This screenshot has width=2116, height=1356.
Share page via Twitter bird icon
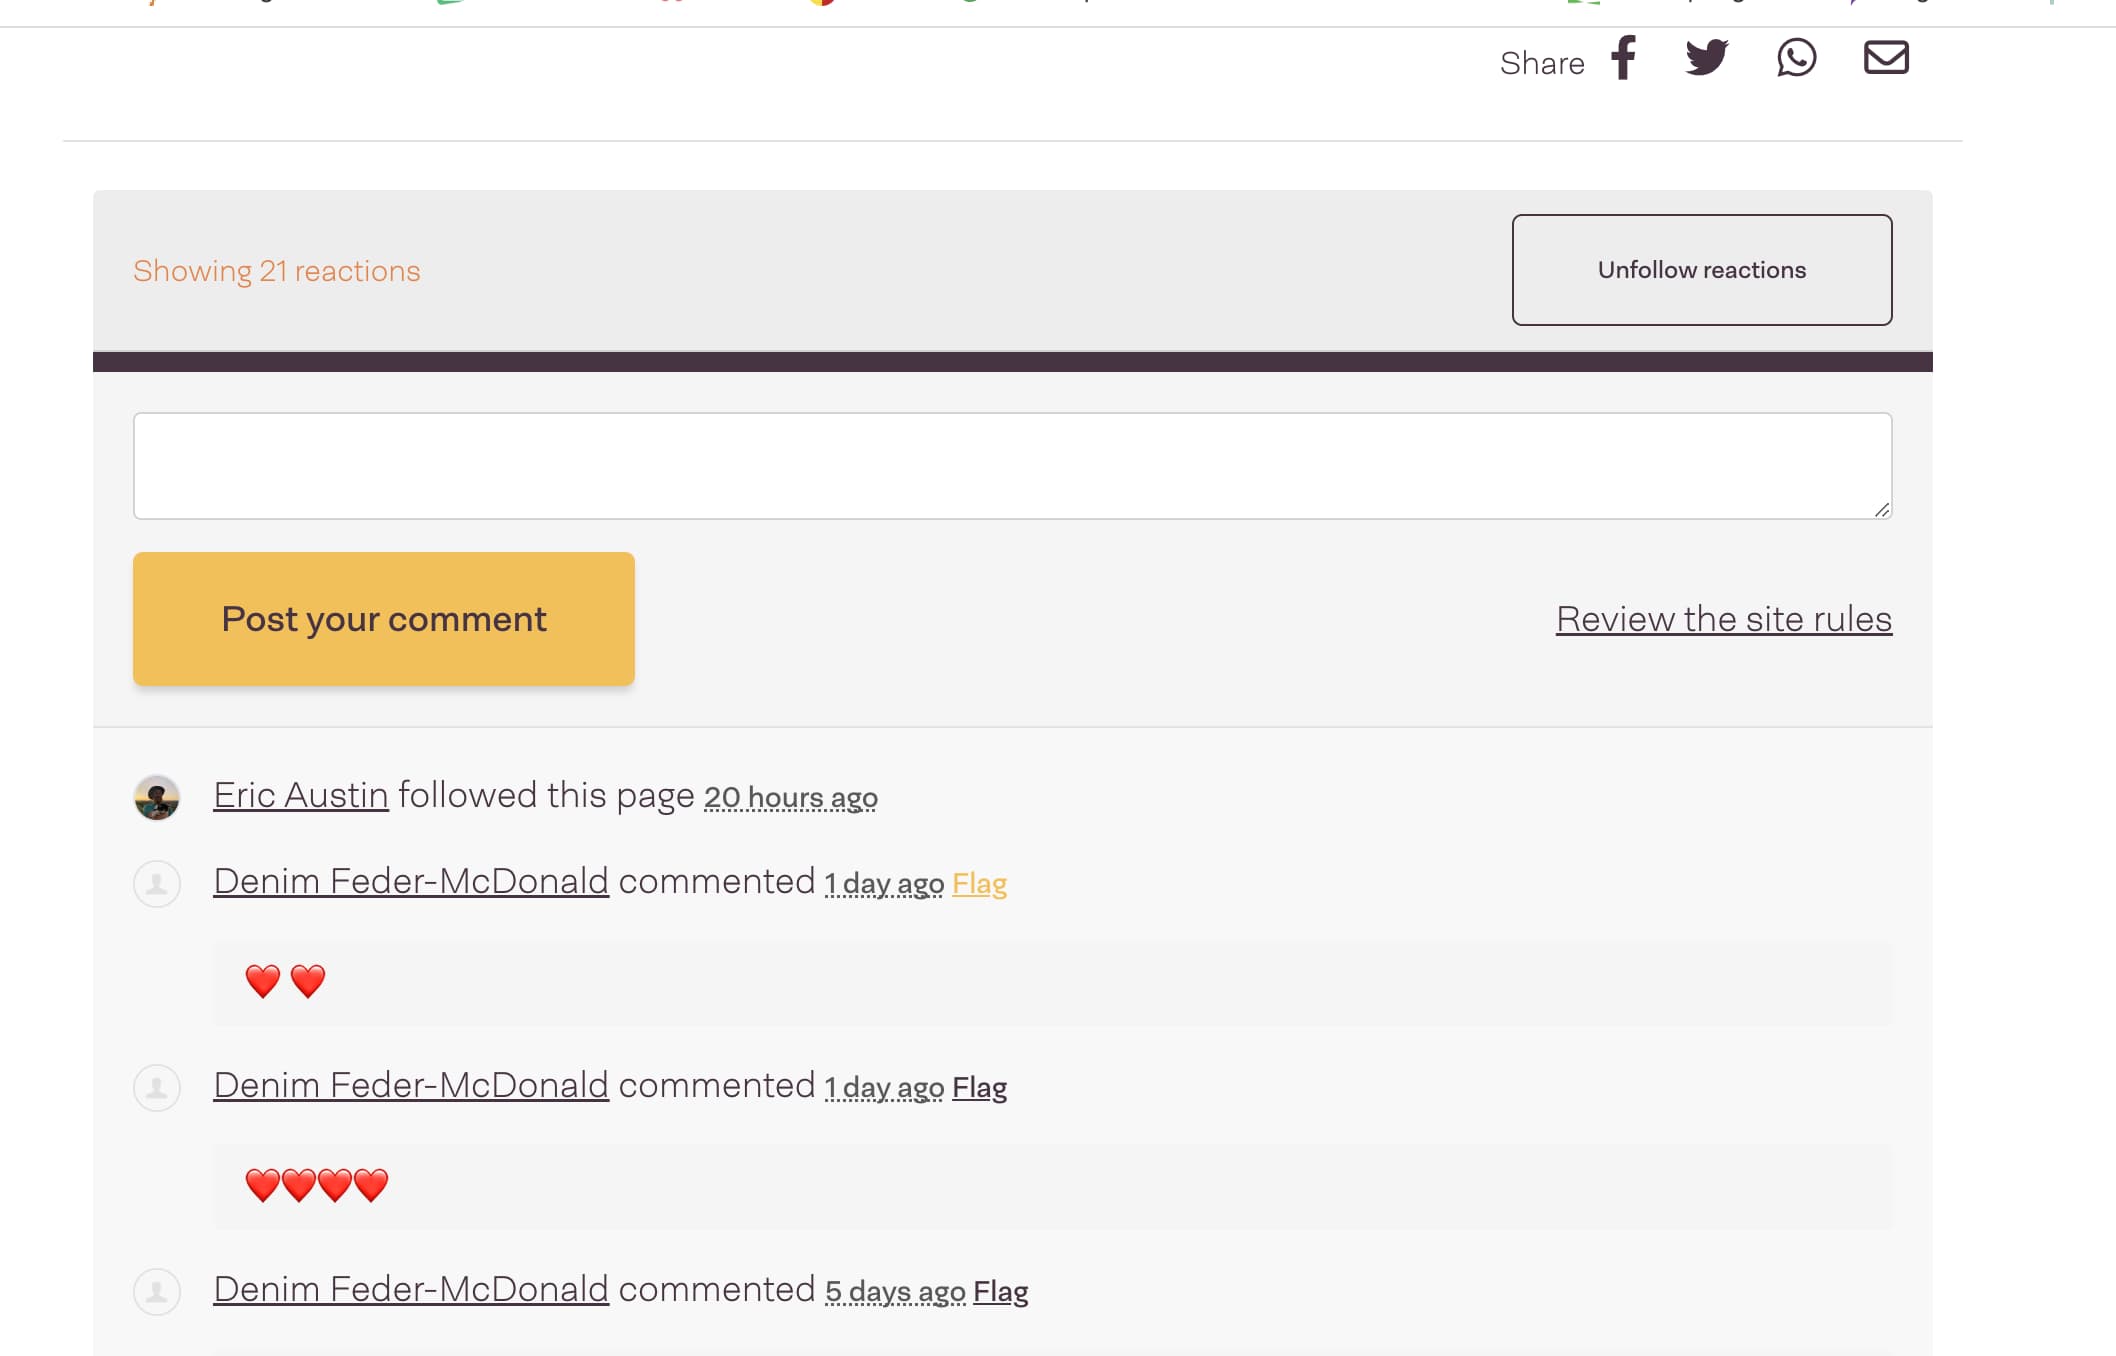pyautogui.click(x=1706, y=58)
